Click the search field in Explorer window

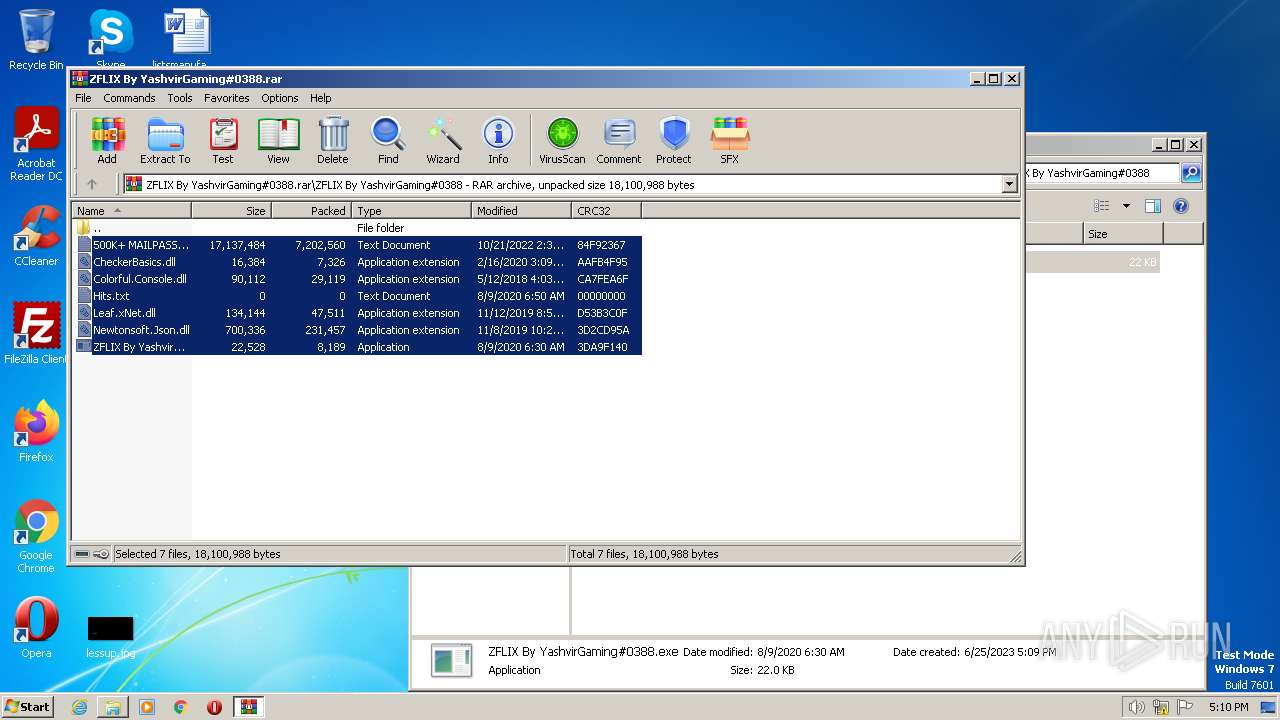click(1102, 173)
